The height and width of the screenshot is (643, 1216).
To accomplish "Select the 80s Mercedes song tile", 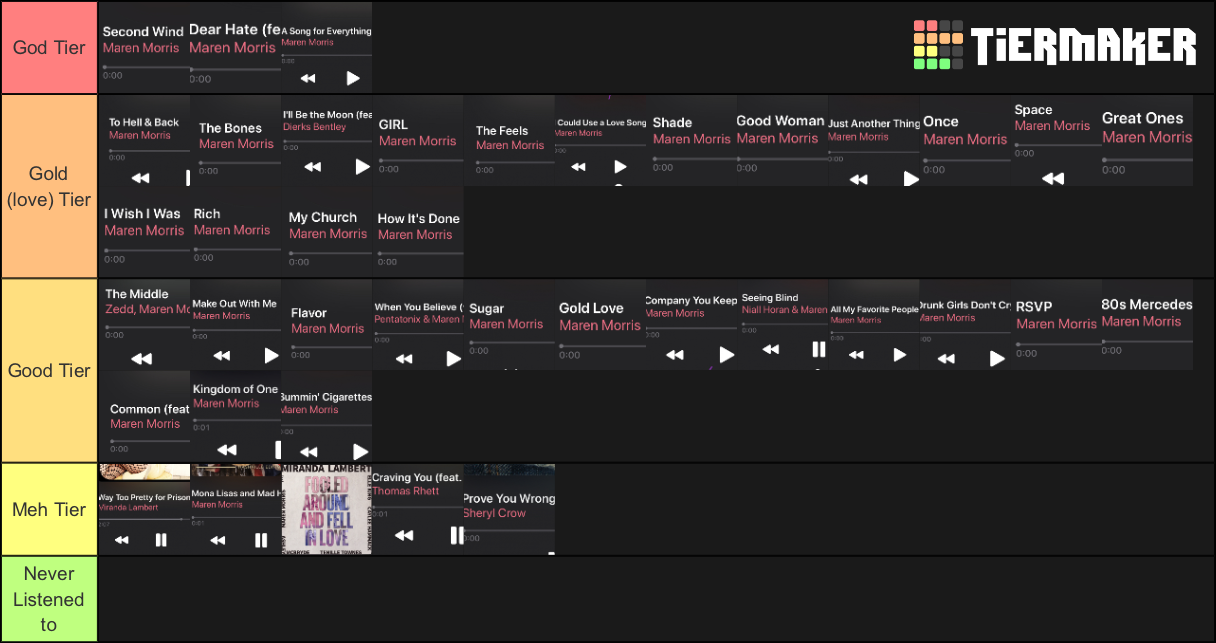I will 1146,325.
